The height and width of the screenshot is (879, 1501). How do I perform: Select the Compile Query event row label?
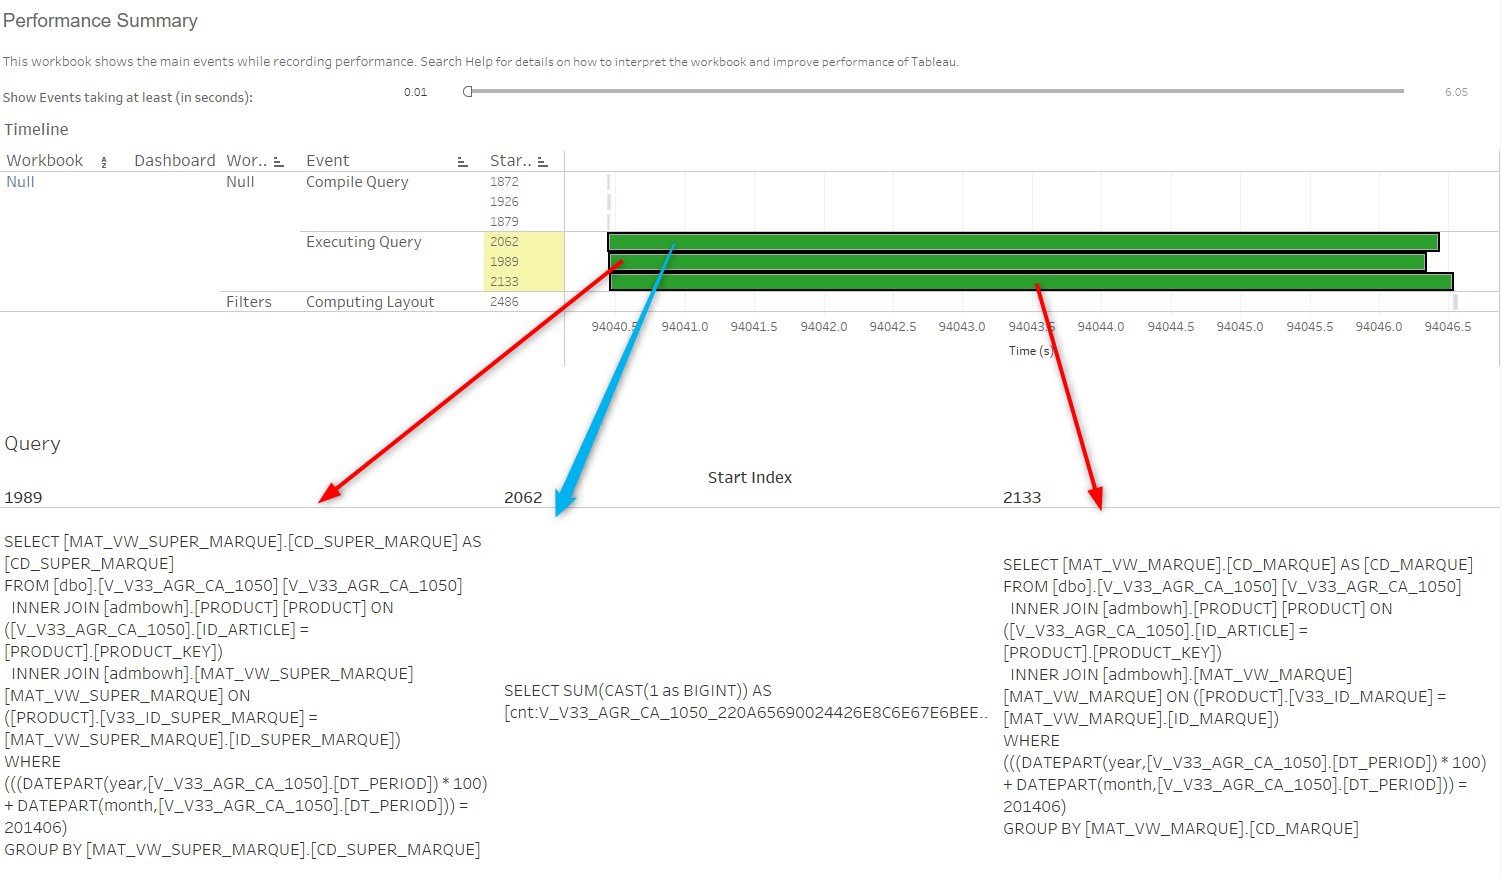357,182
